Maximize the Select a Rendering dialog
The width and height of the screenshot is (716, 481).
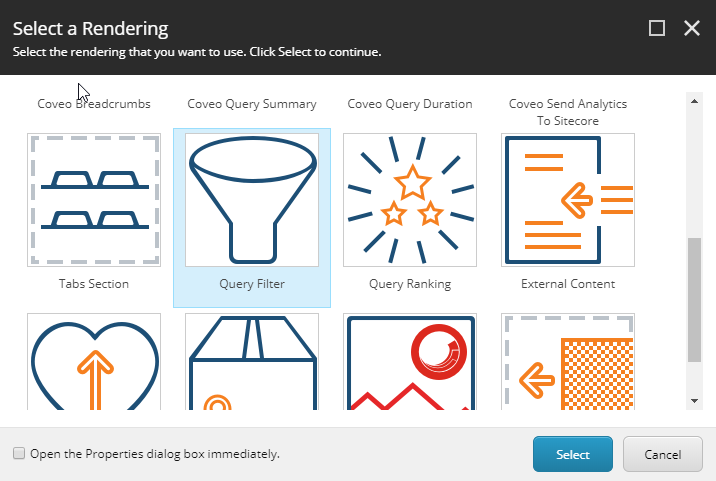(657, 28)
